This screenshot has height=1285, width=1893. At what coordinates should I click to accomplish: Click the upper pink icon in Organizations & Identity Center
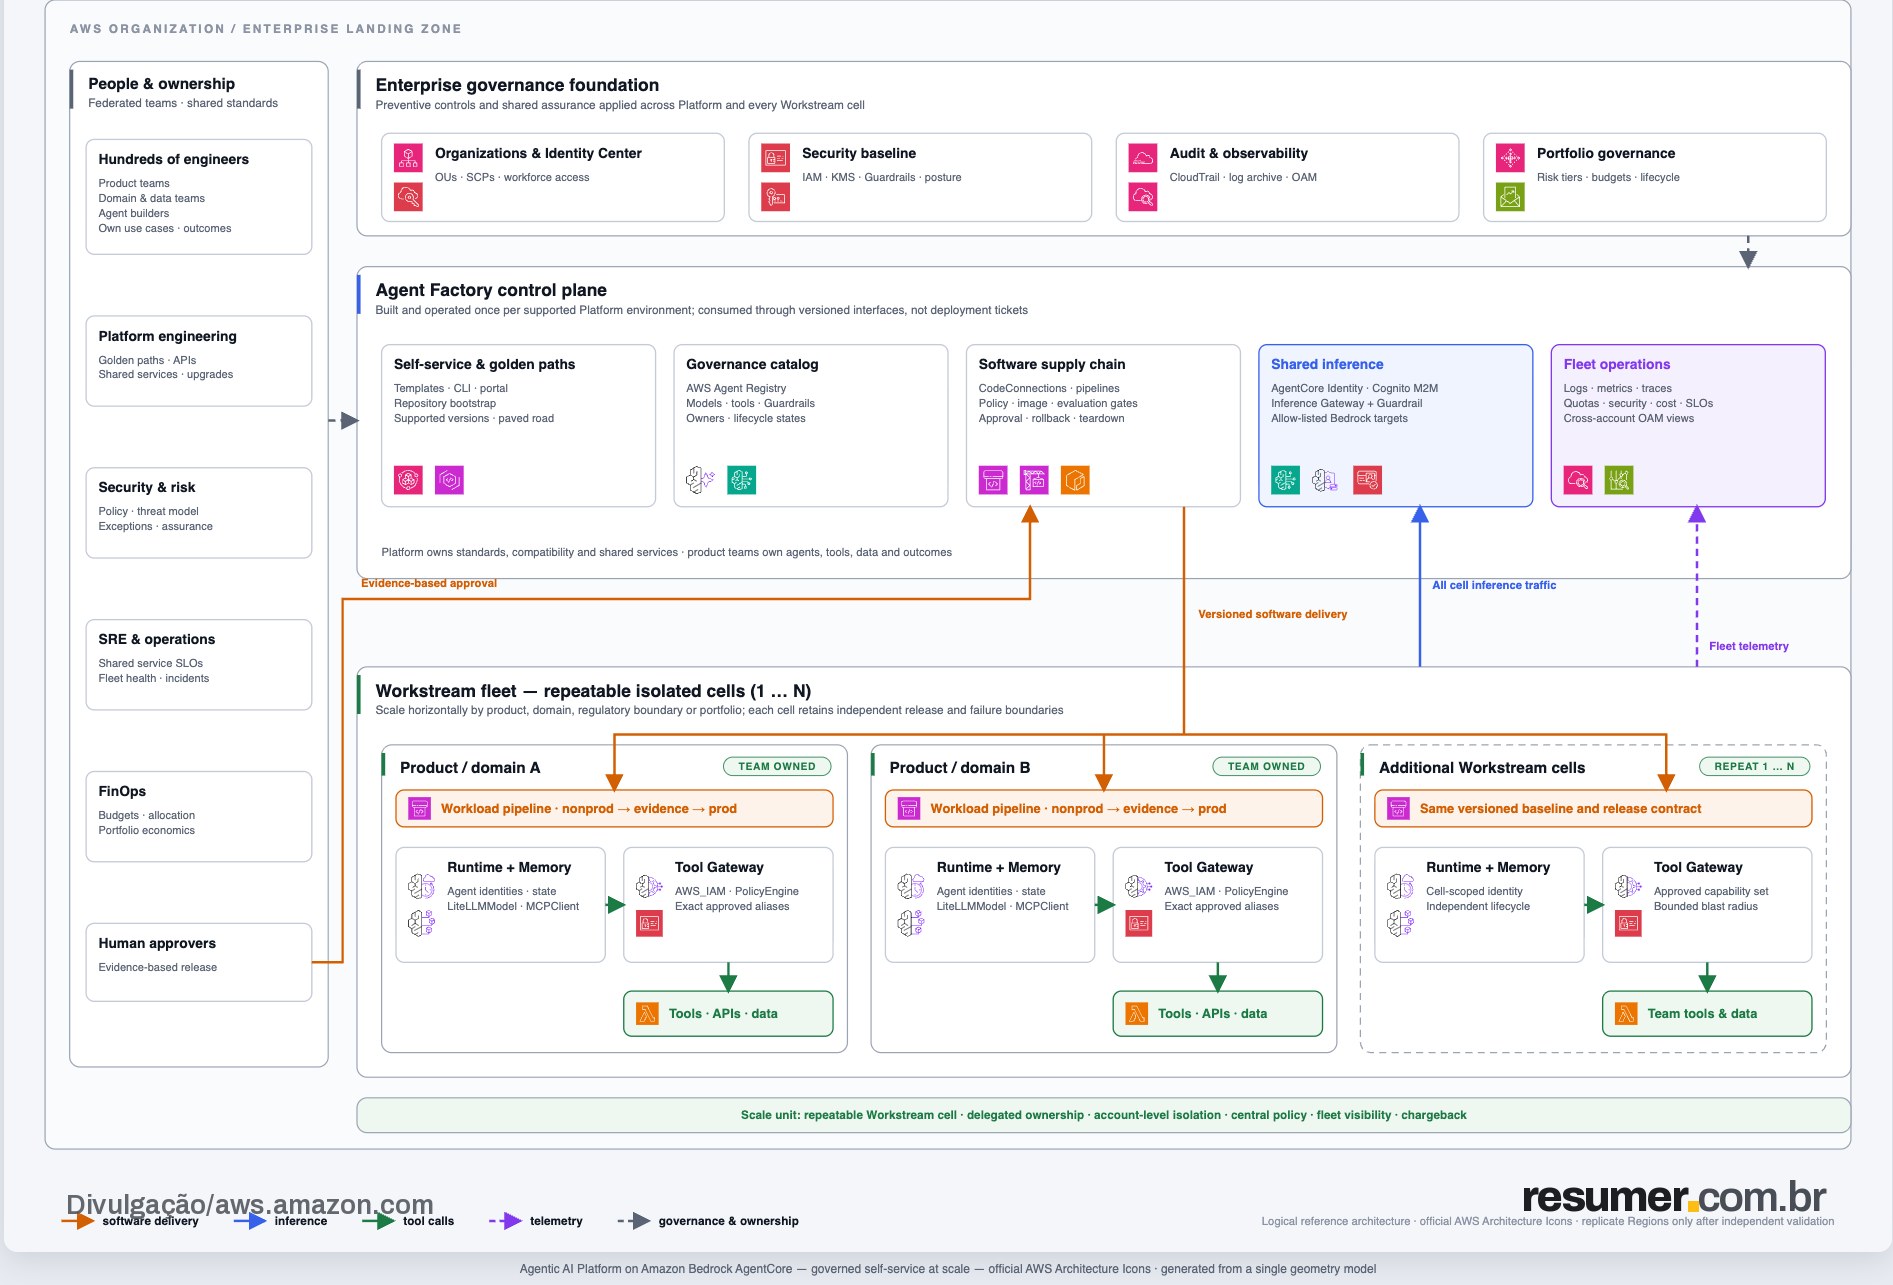408,158
